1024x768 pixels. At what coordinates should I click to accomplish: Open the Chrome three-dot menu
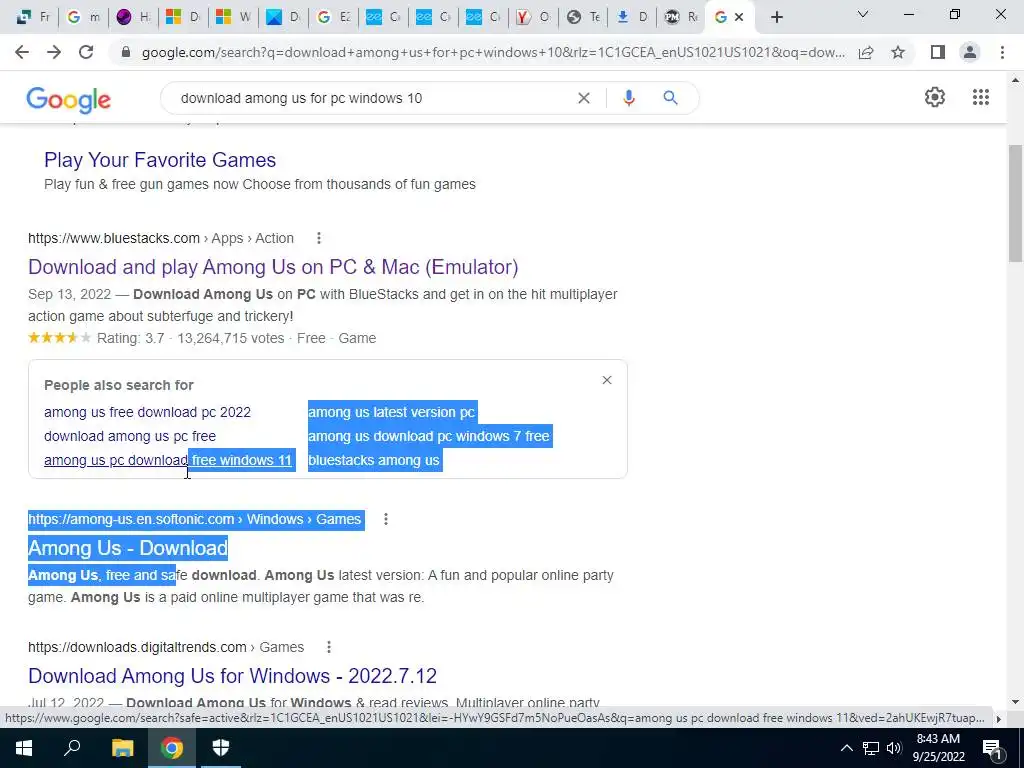pos(1002,52)
